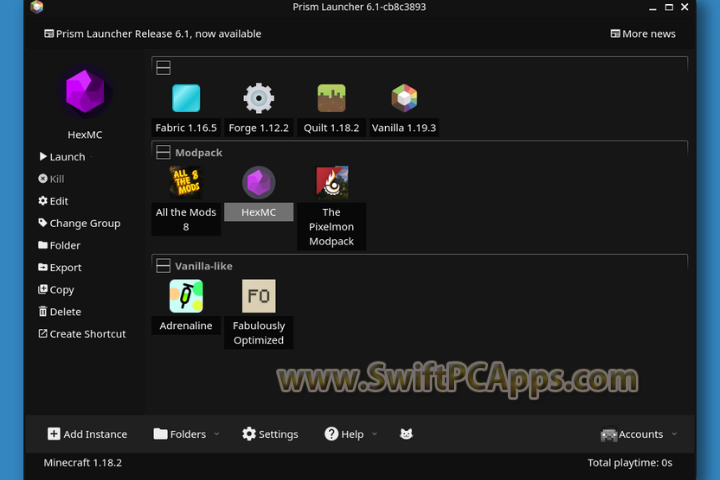
Task: Open the Accounts dropdown arrow
Action: click(x=674, y=434)
